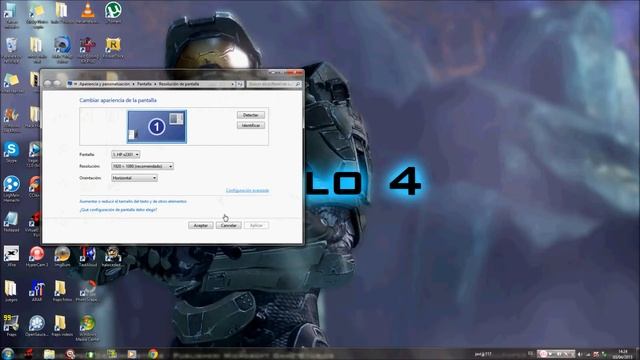Open the Windows Start menu orb

tap(8, 353)
